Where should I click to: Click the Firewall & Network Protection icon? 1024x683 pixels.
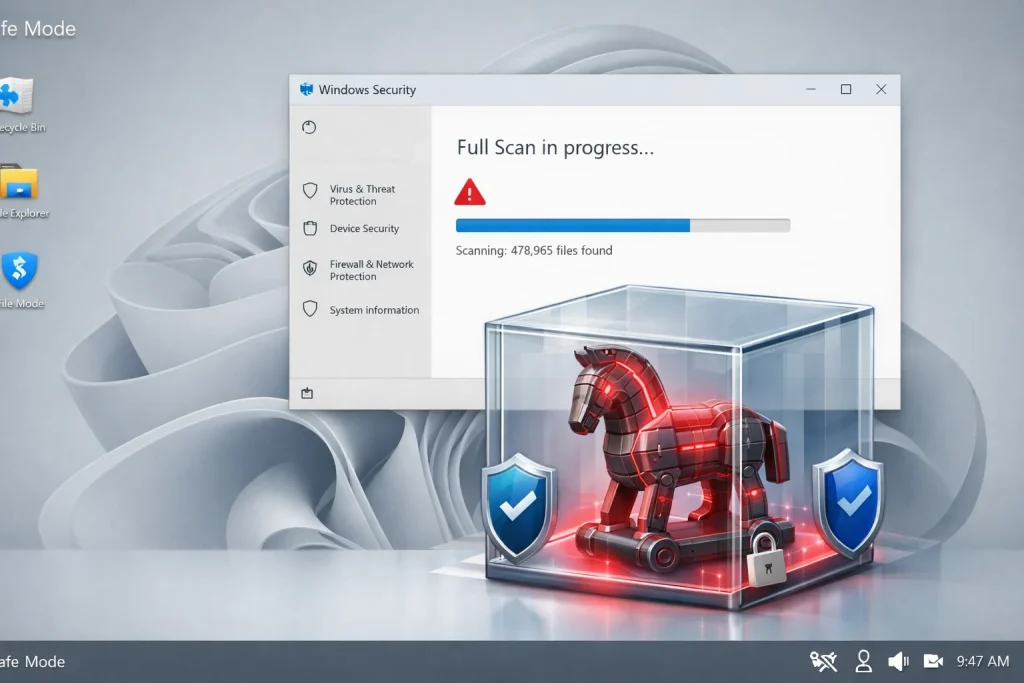[310, 268]
